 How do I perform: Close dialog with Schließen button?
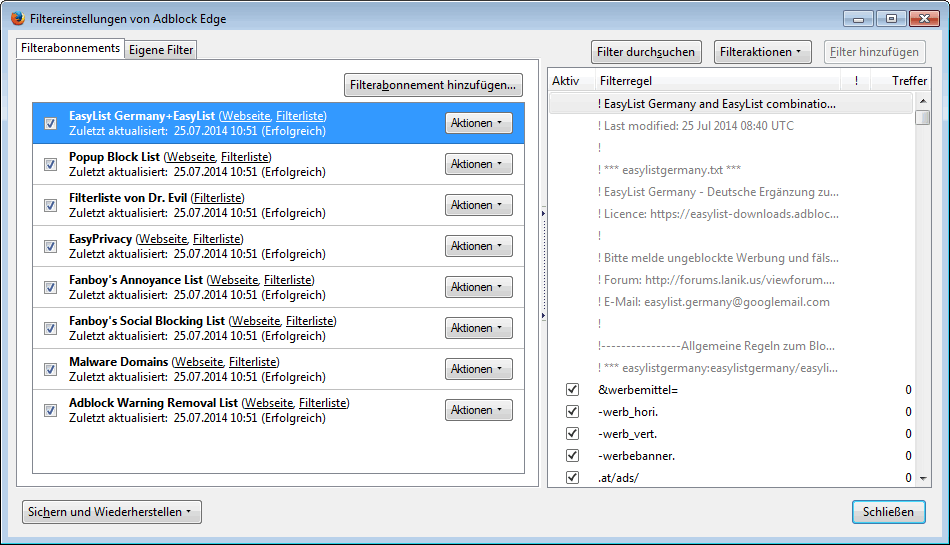coord(888,512)
